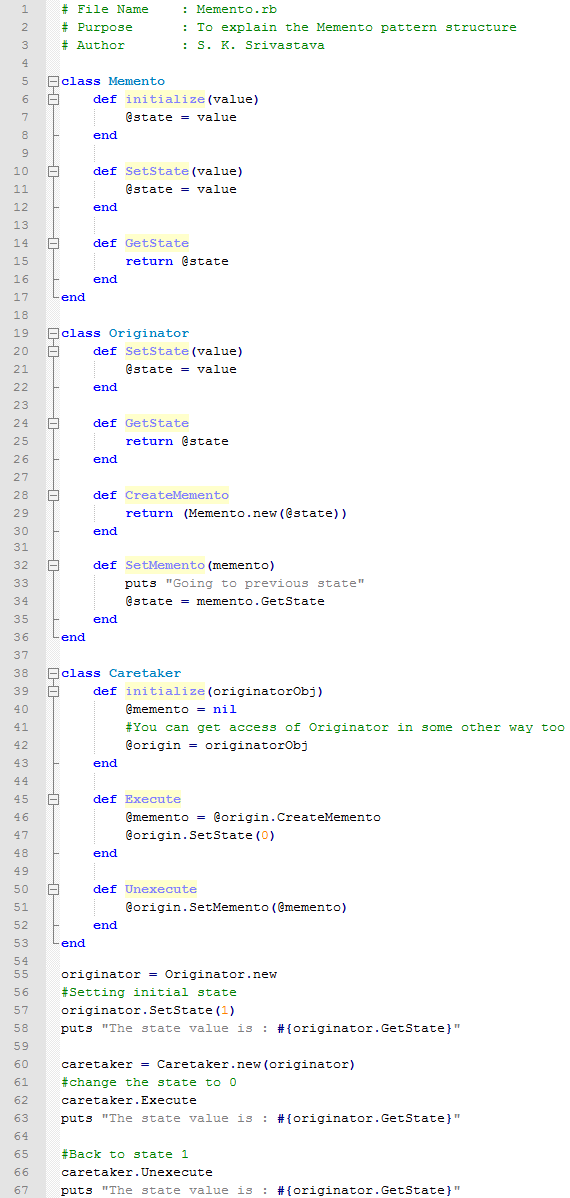Collapse the def Unexecute fold marker
This screenshot has width=570, height=1198.
click(53, 889)
